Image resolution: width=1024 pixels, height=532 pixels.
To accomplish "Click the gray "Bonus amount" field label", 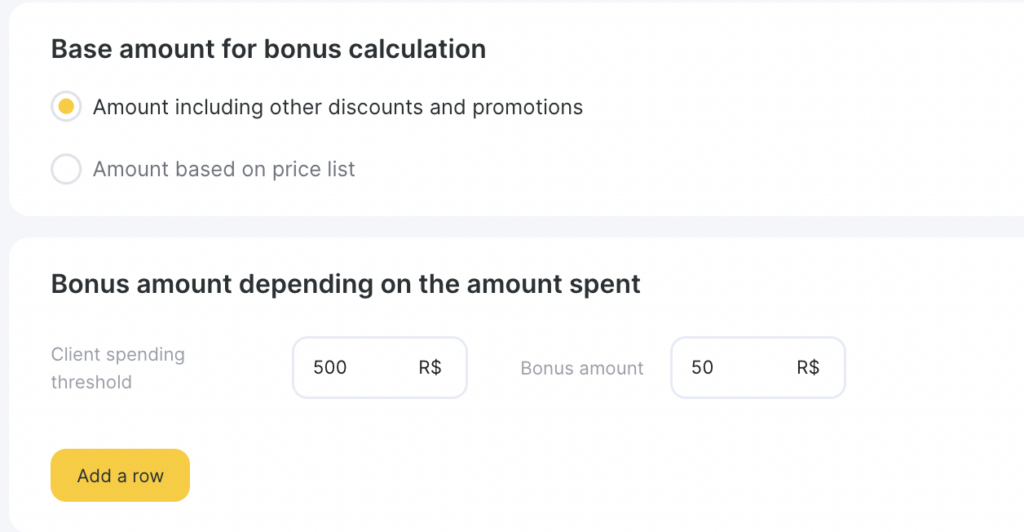I will 582,369.
